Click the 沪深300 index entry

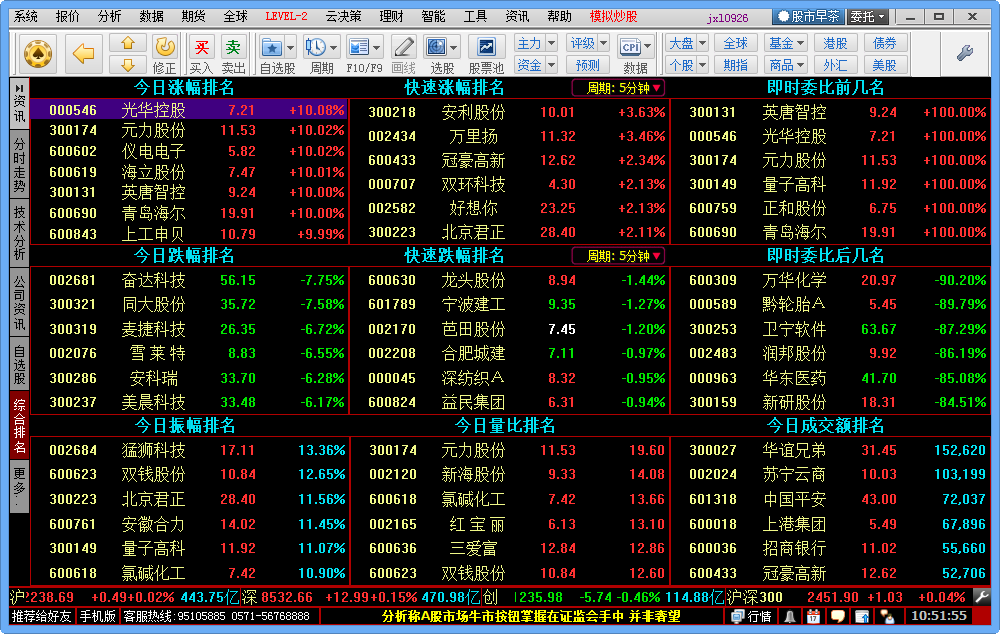click(847, 598)
